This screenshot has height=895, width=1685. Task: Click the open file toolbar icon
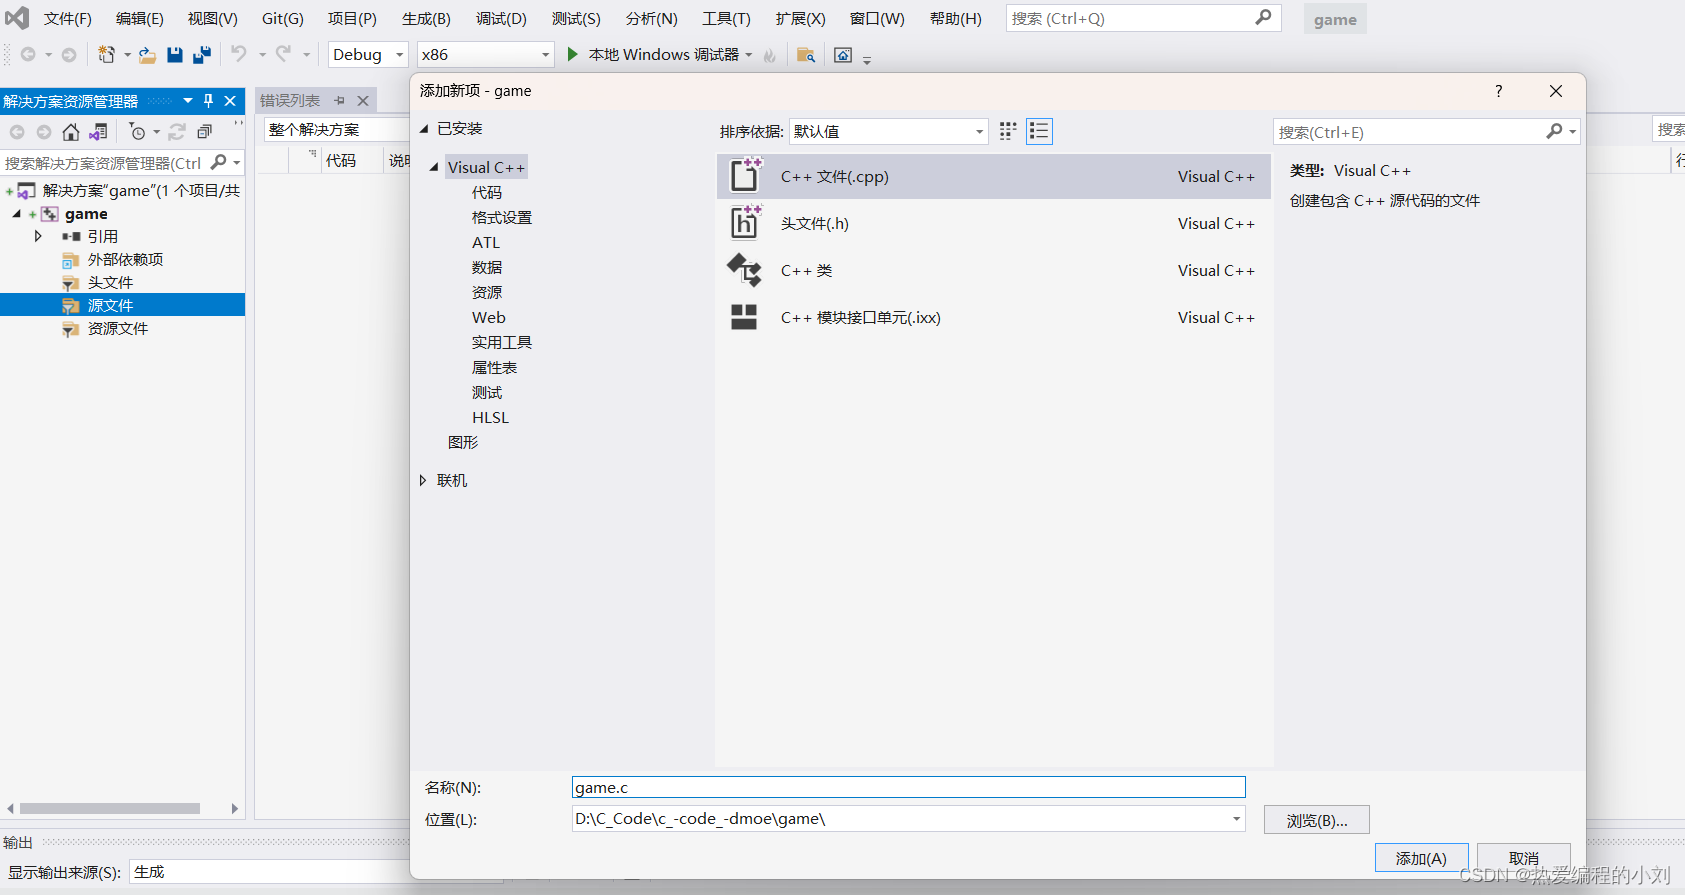[x=147, y=55]
